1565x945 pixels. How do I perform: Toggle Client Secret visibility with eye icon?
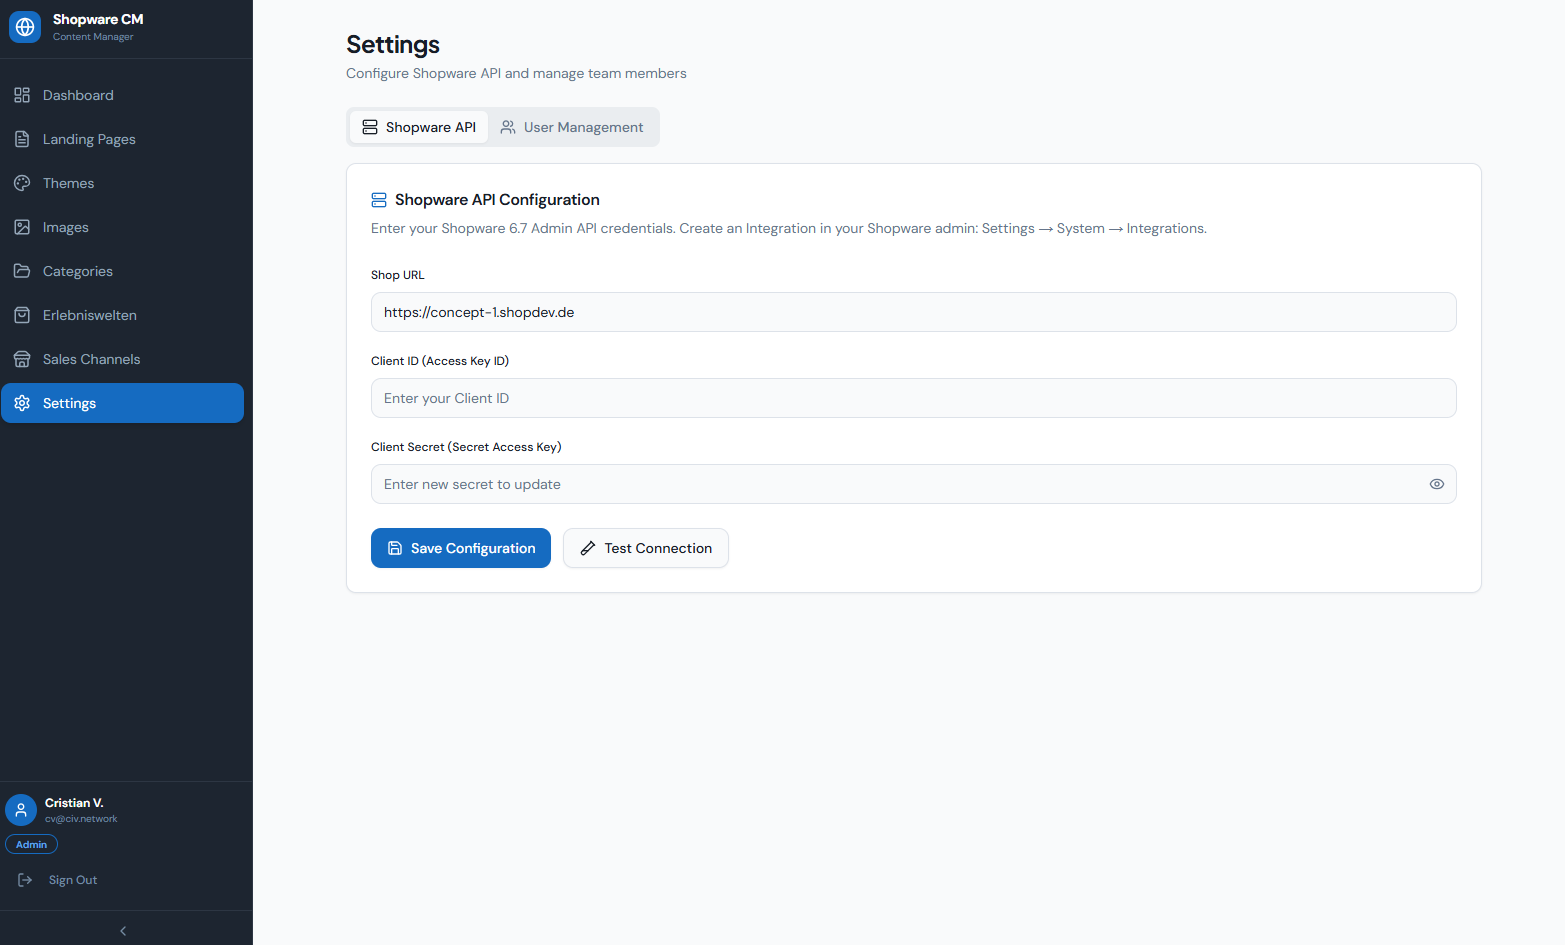(x=1437, y=484)
